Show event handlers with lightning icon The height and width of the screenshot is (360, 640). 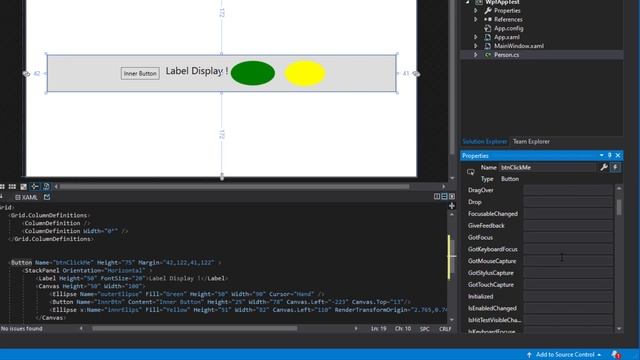[x=616, y=167]
